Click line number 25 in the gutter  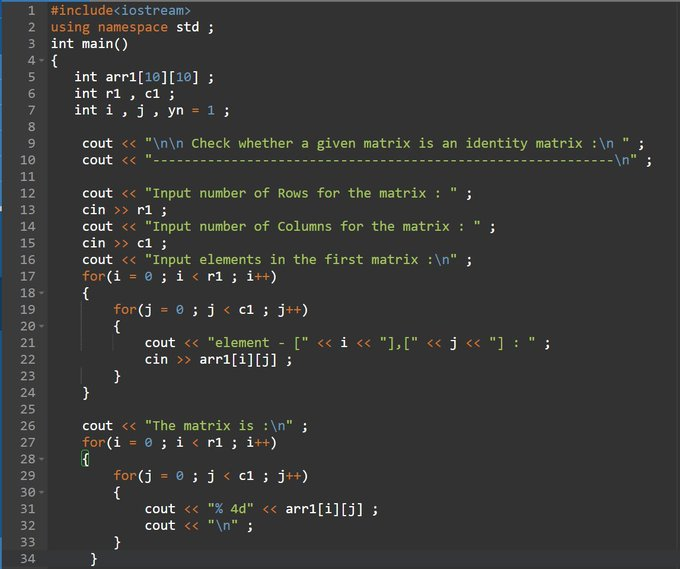coord(28,409)
